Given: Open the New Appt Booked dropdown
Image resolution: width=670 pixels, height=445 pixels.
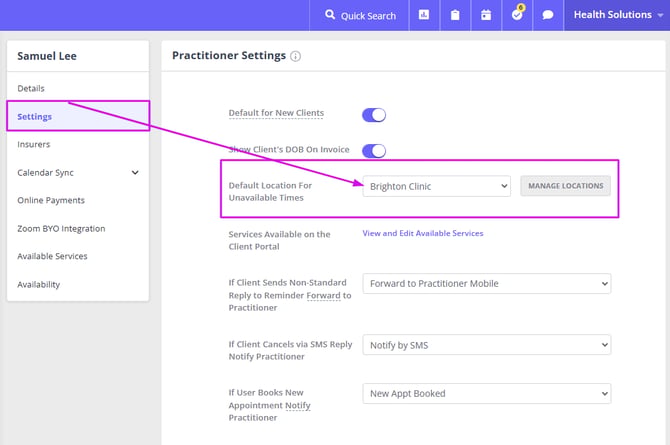Looking at the screenshot, I should [x=486, y=394].
